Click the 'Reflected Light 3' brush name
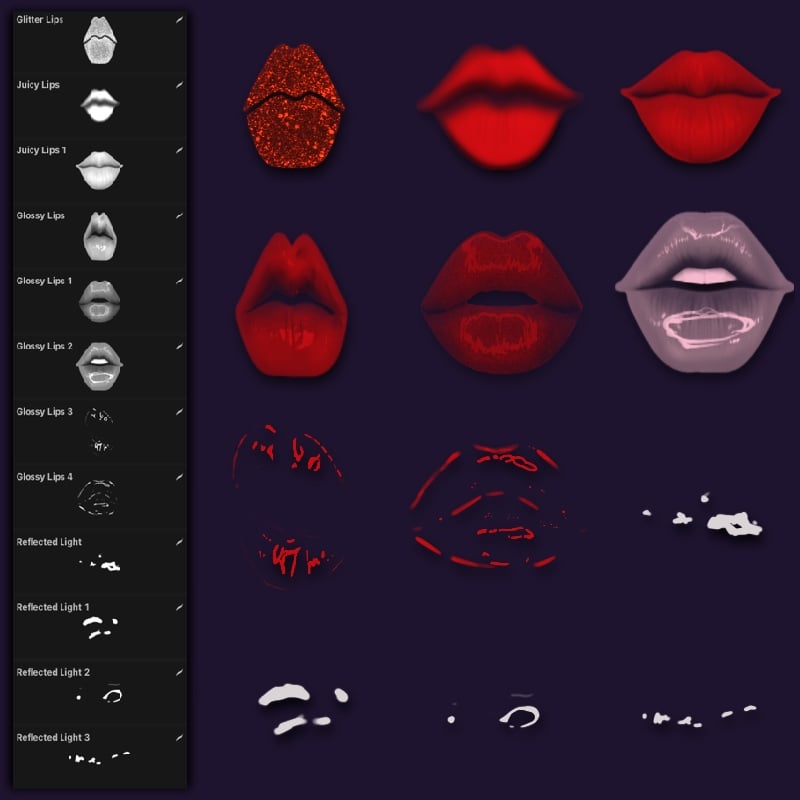This screenshot has width=800, height=800. click(x=53, y=738)
